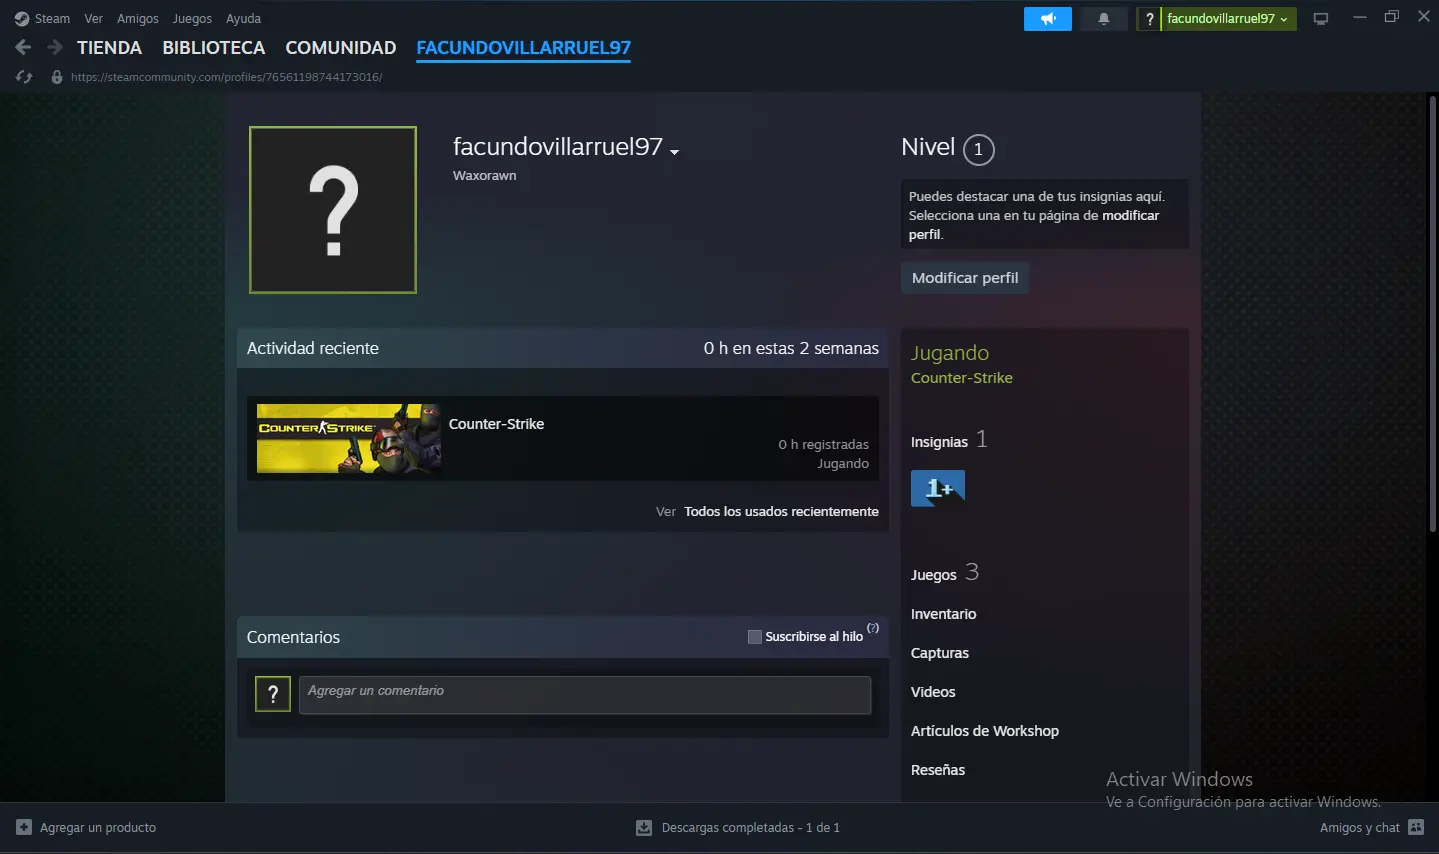The width and height of the screenshot is (1439, 854).
Task: Open the Juegos menu
Action: (x=192, y=19)
